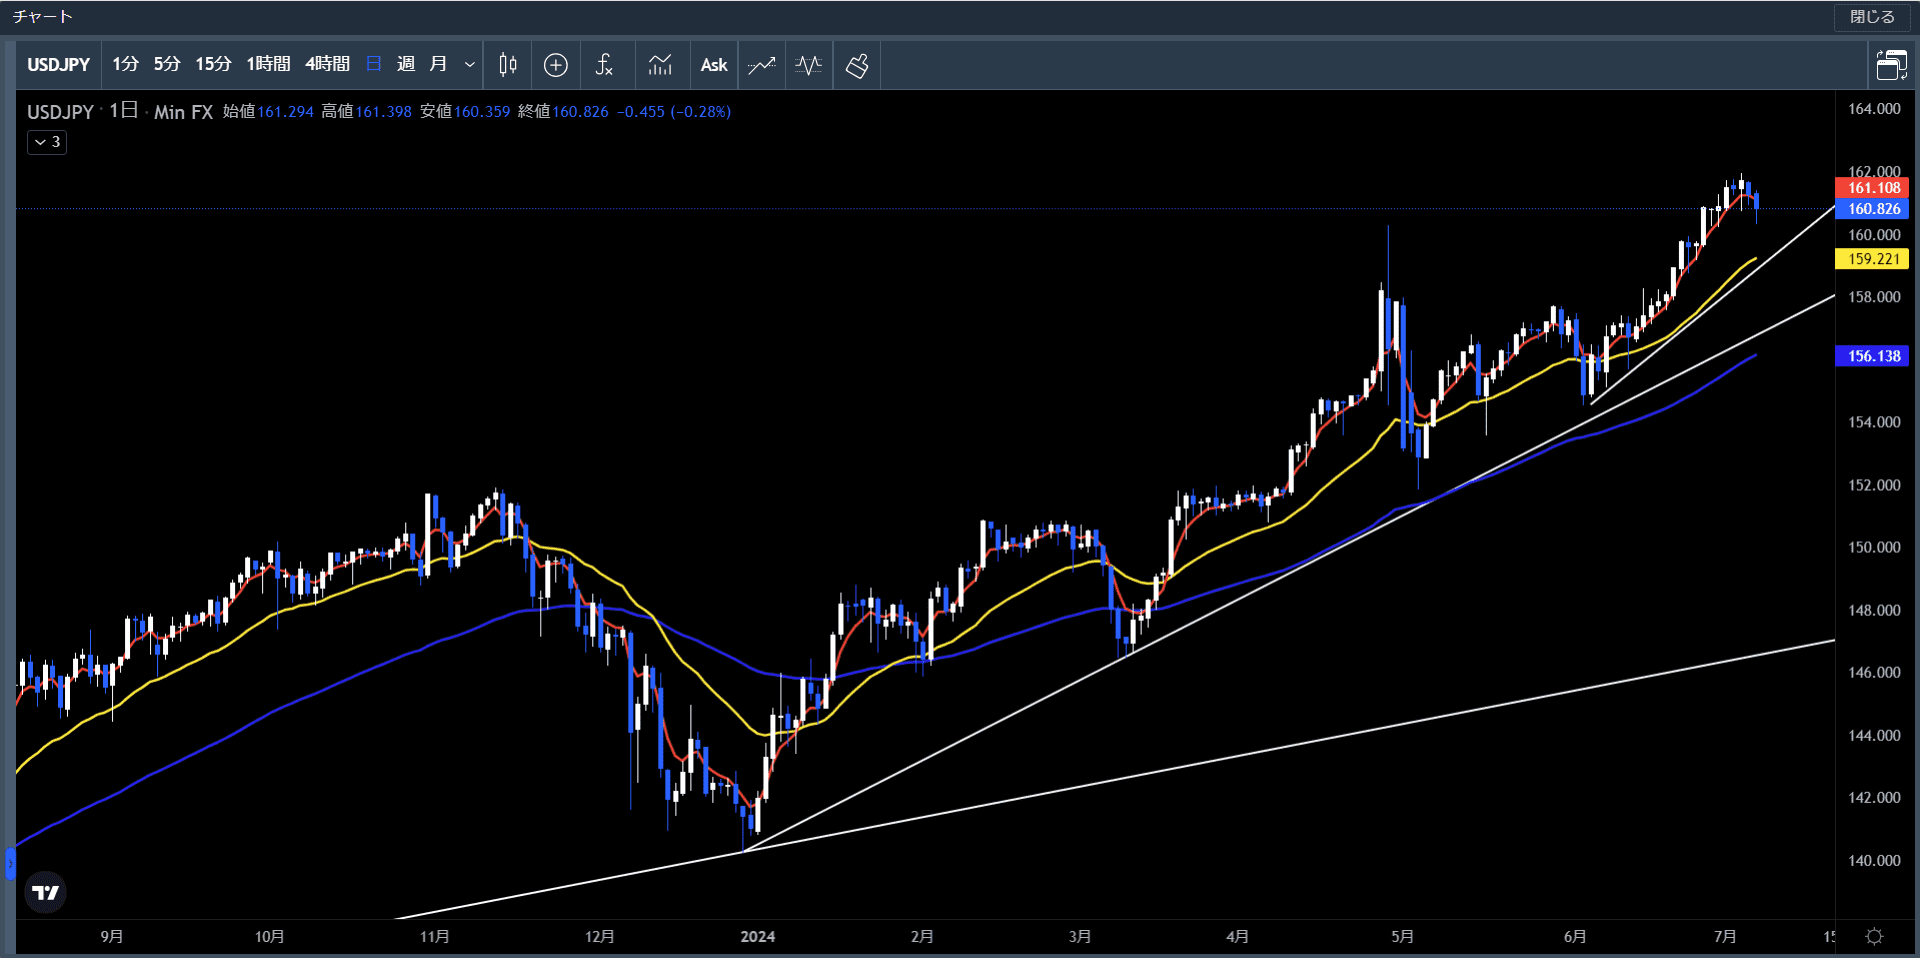Click the blue left-edge panel handle
This screenshot has height=958, width=1920.
[x=10, y=863]
